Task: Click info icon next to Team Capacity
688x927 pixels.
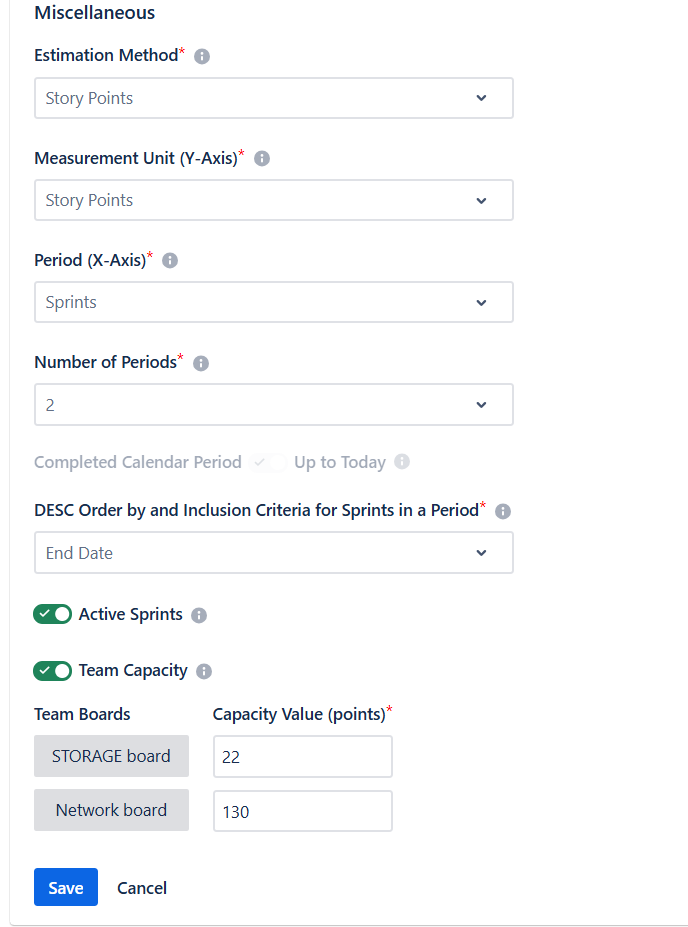Action: tap(204, 671)
